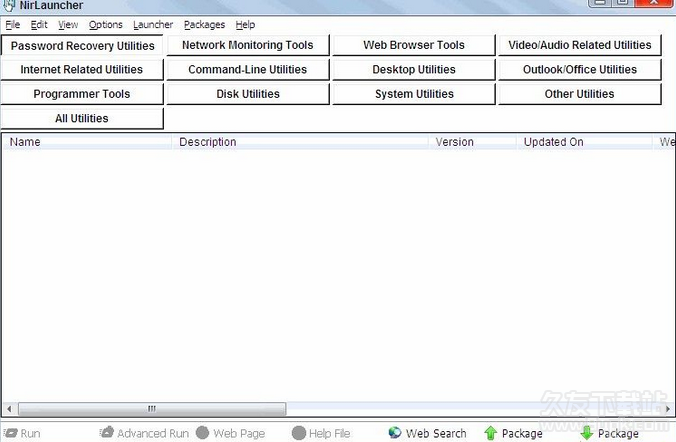This screenshot has width=676, height=442.
Task: Click the NirLauncher title bar app icon
Action: (x=9, y=6)
